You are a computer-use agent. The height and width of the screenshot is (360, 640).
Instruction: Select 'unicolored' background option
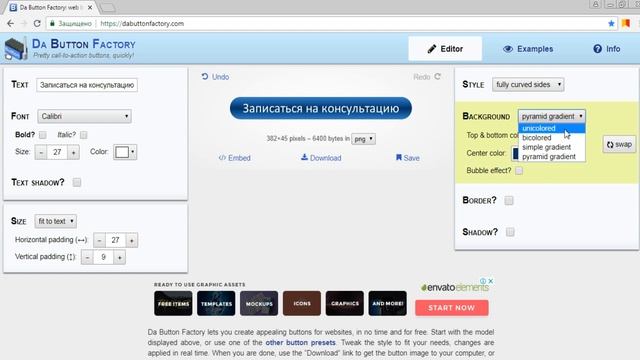551,128
